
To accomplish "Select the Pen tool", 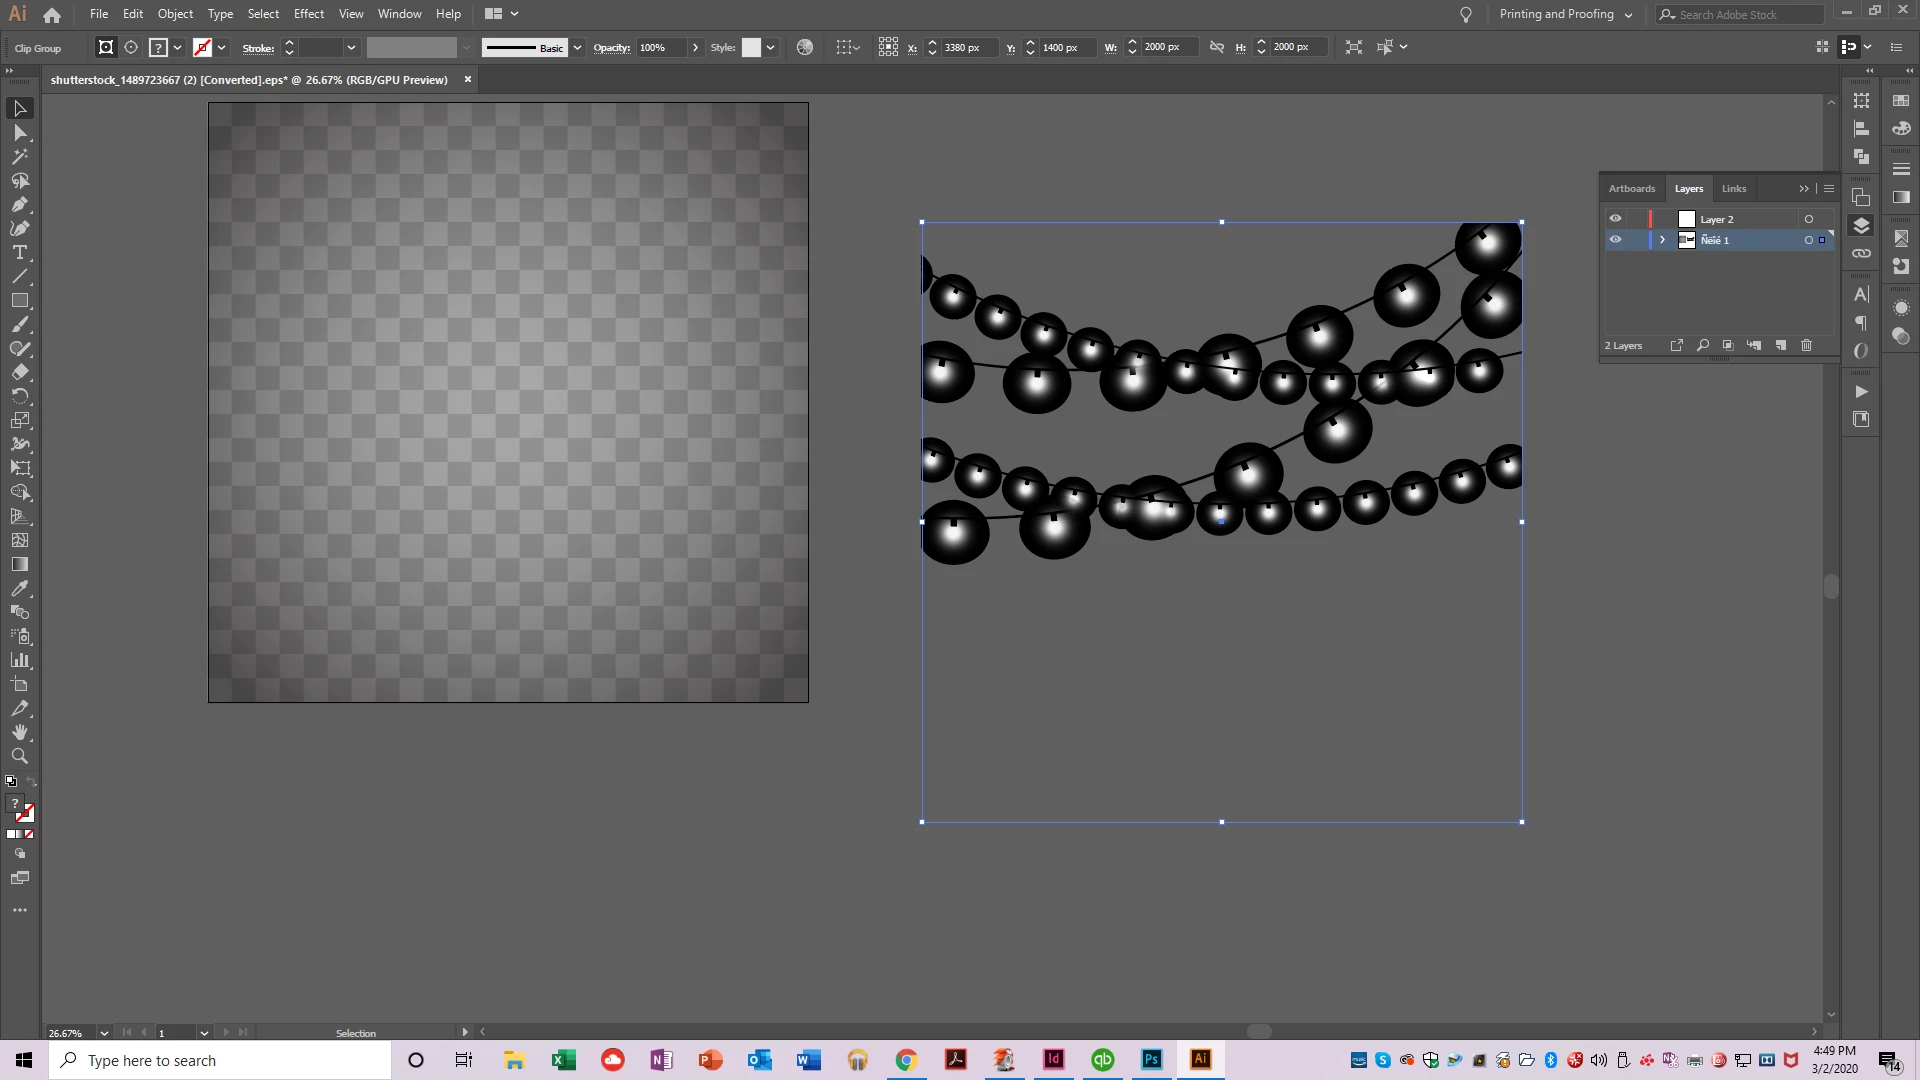I will click(x=19, y=205).
